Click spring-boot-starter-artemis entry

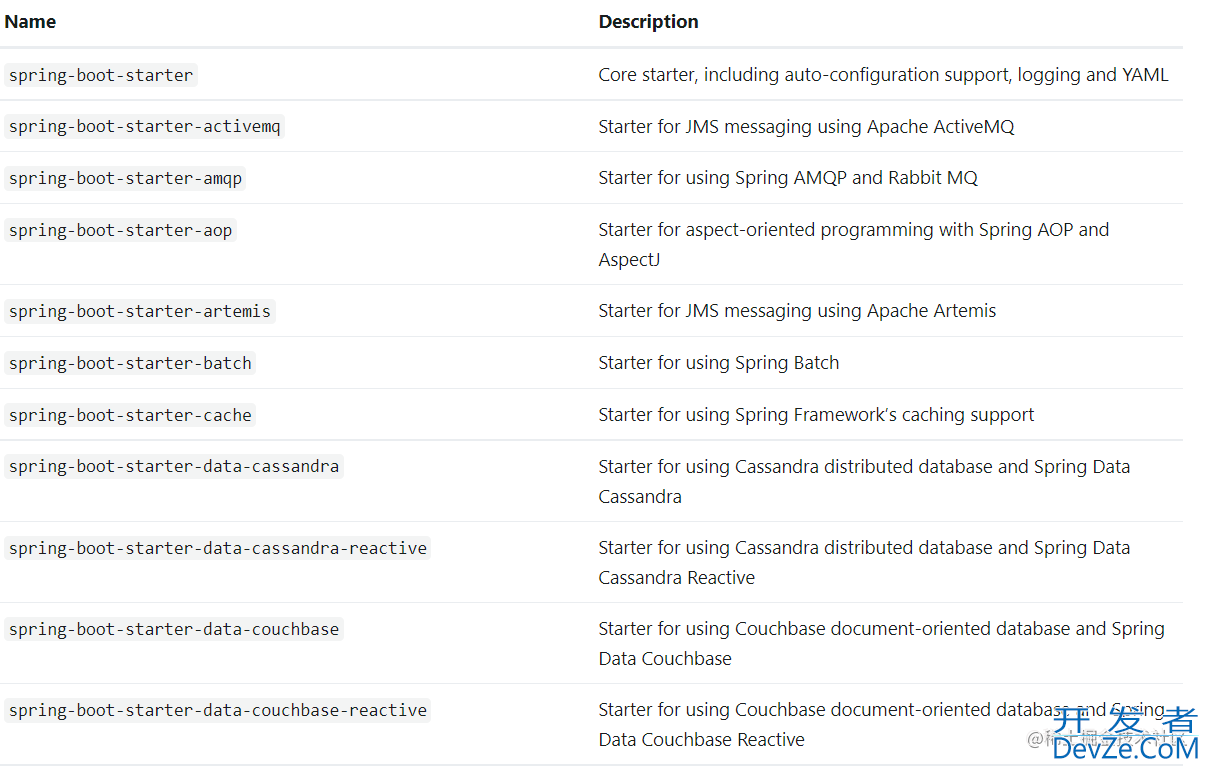point(139,311)
